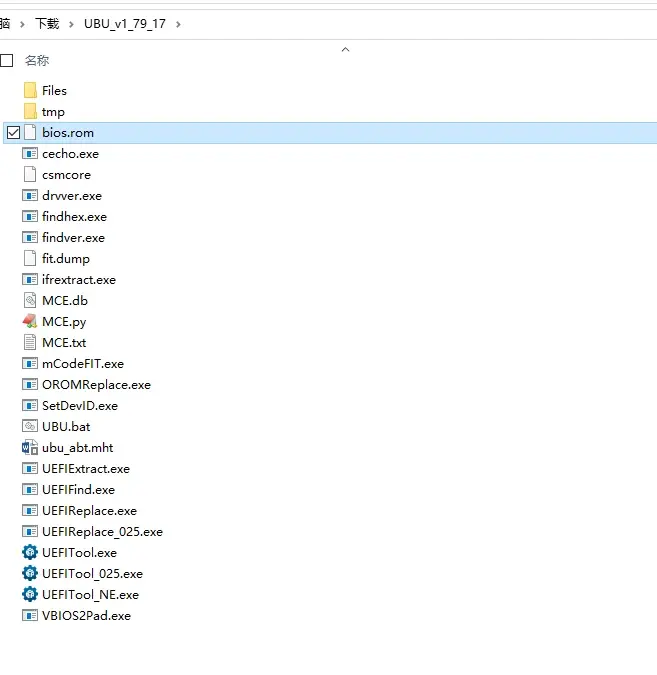The height and width of the screenshot is (675, 657).
Task: Click the sort arrow above the column header
Action: point(345,50)
